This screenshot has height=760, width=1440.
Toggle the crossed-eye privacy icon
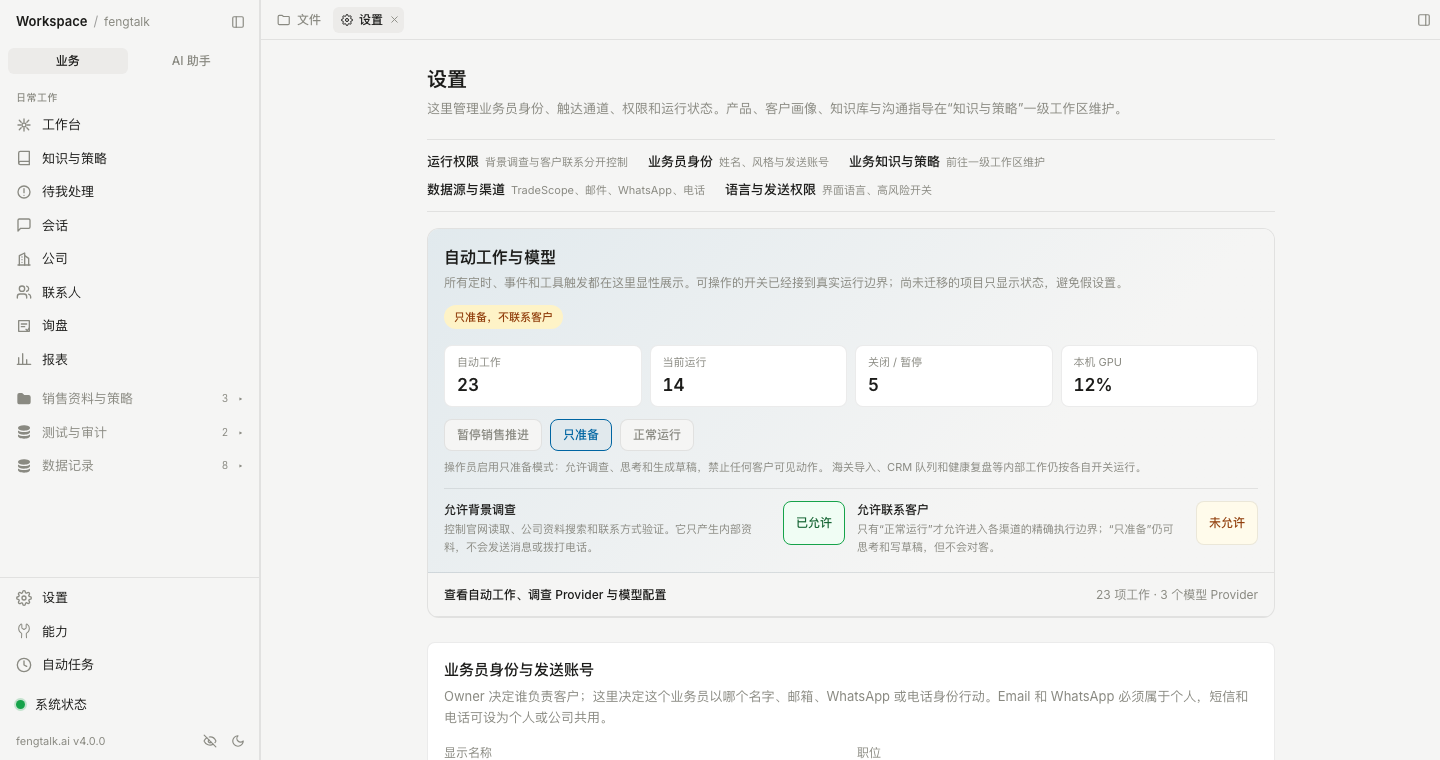click(x=210, y=741)
